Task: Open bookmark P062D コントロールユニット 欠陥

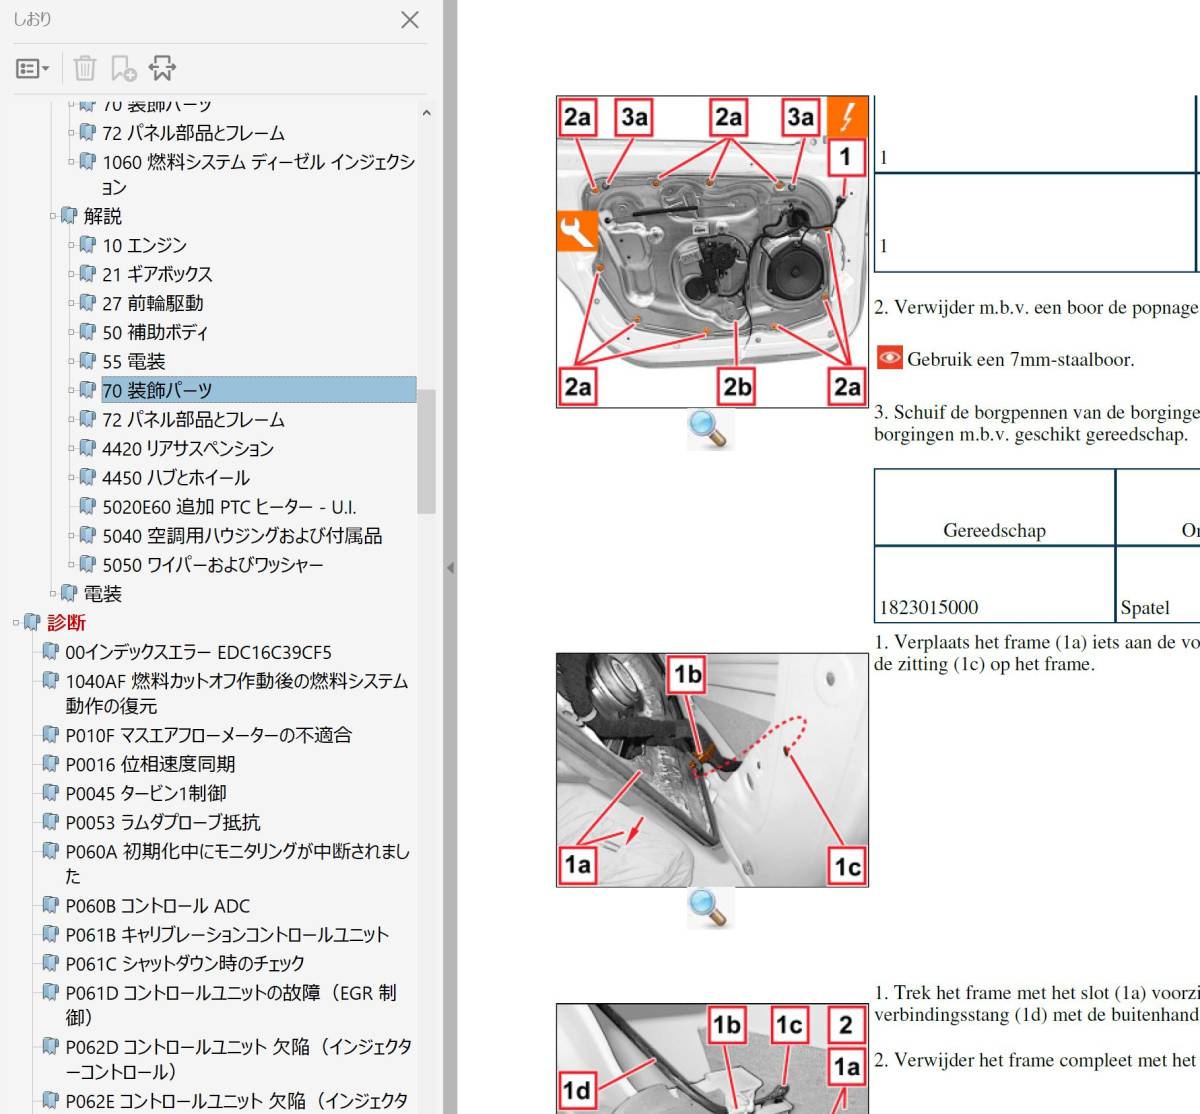Action: pos(238,1059)
